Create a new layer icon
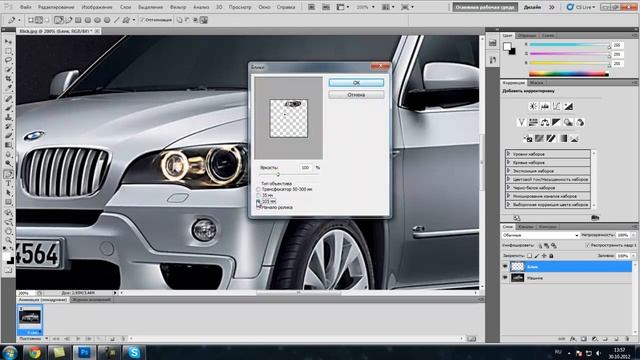 (616, 339)
